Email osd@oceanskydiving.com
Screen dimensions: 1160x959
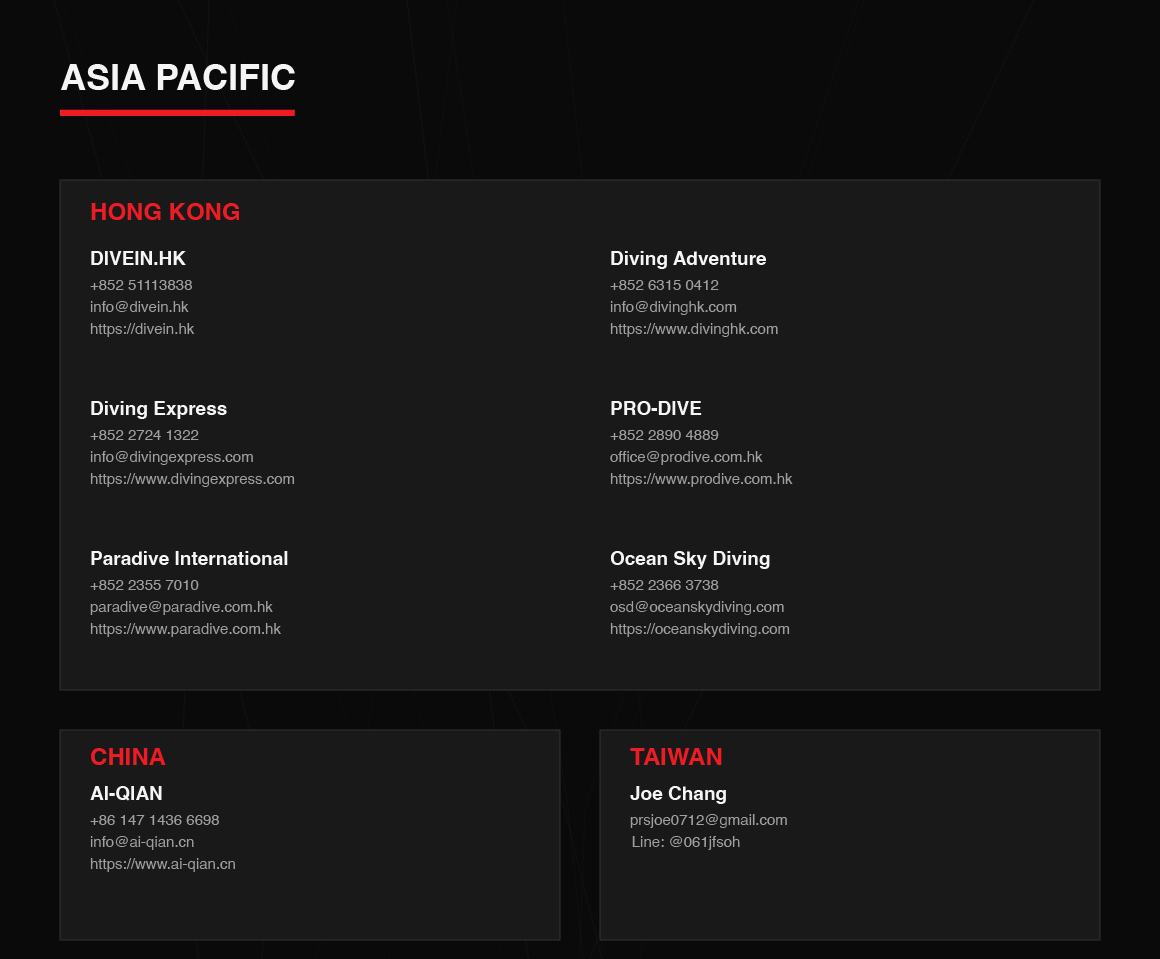697,607
